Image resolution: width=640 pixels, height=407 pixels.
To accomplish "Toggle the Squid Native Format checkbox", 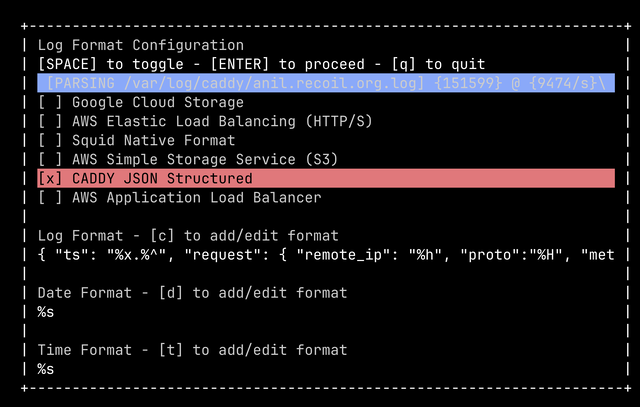I will [x=49, y=140].
